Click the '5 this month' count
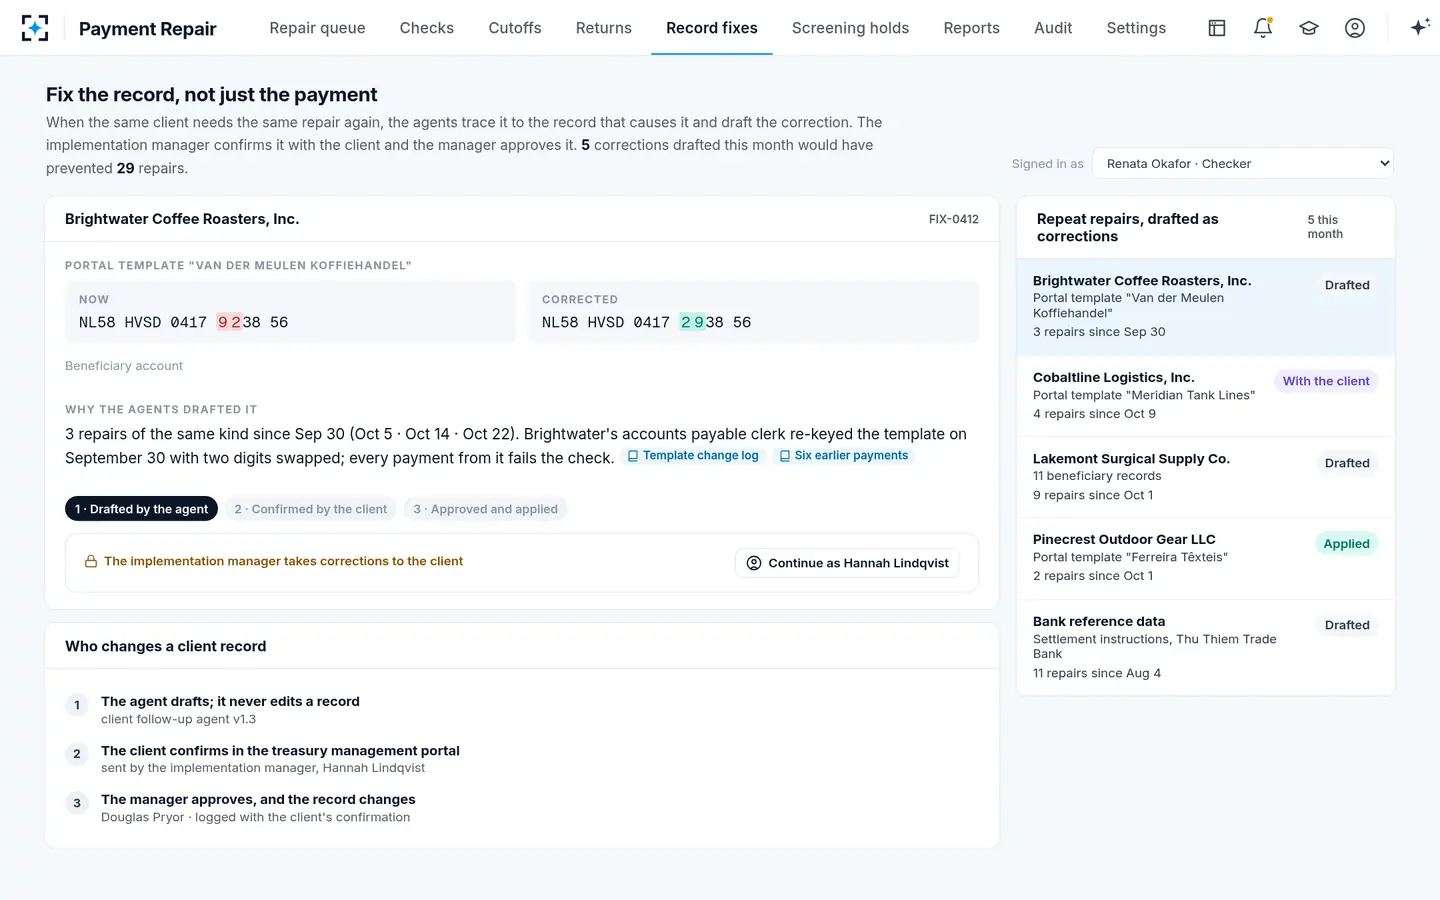1440x900 pixels. [x=1325, y=227]
